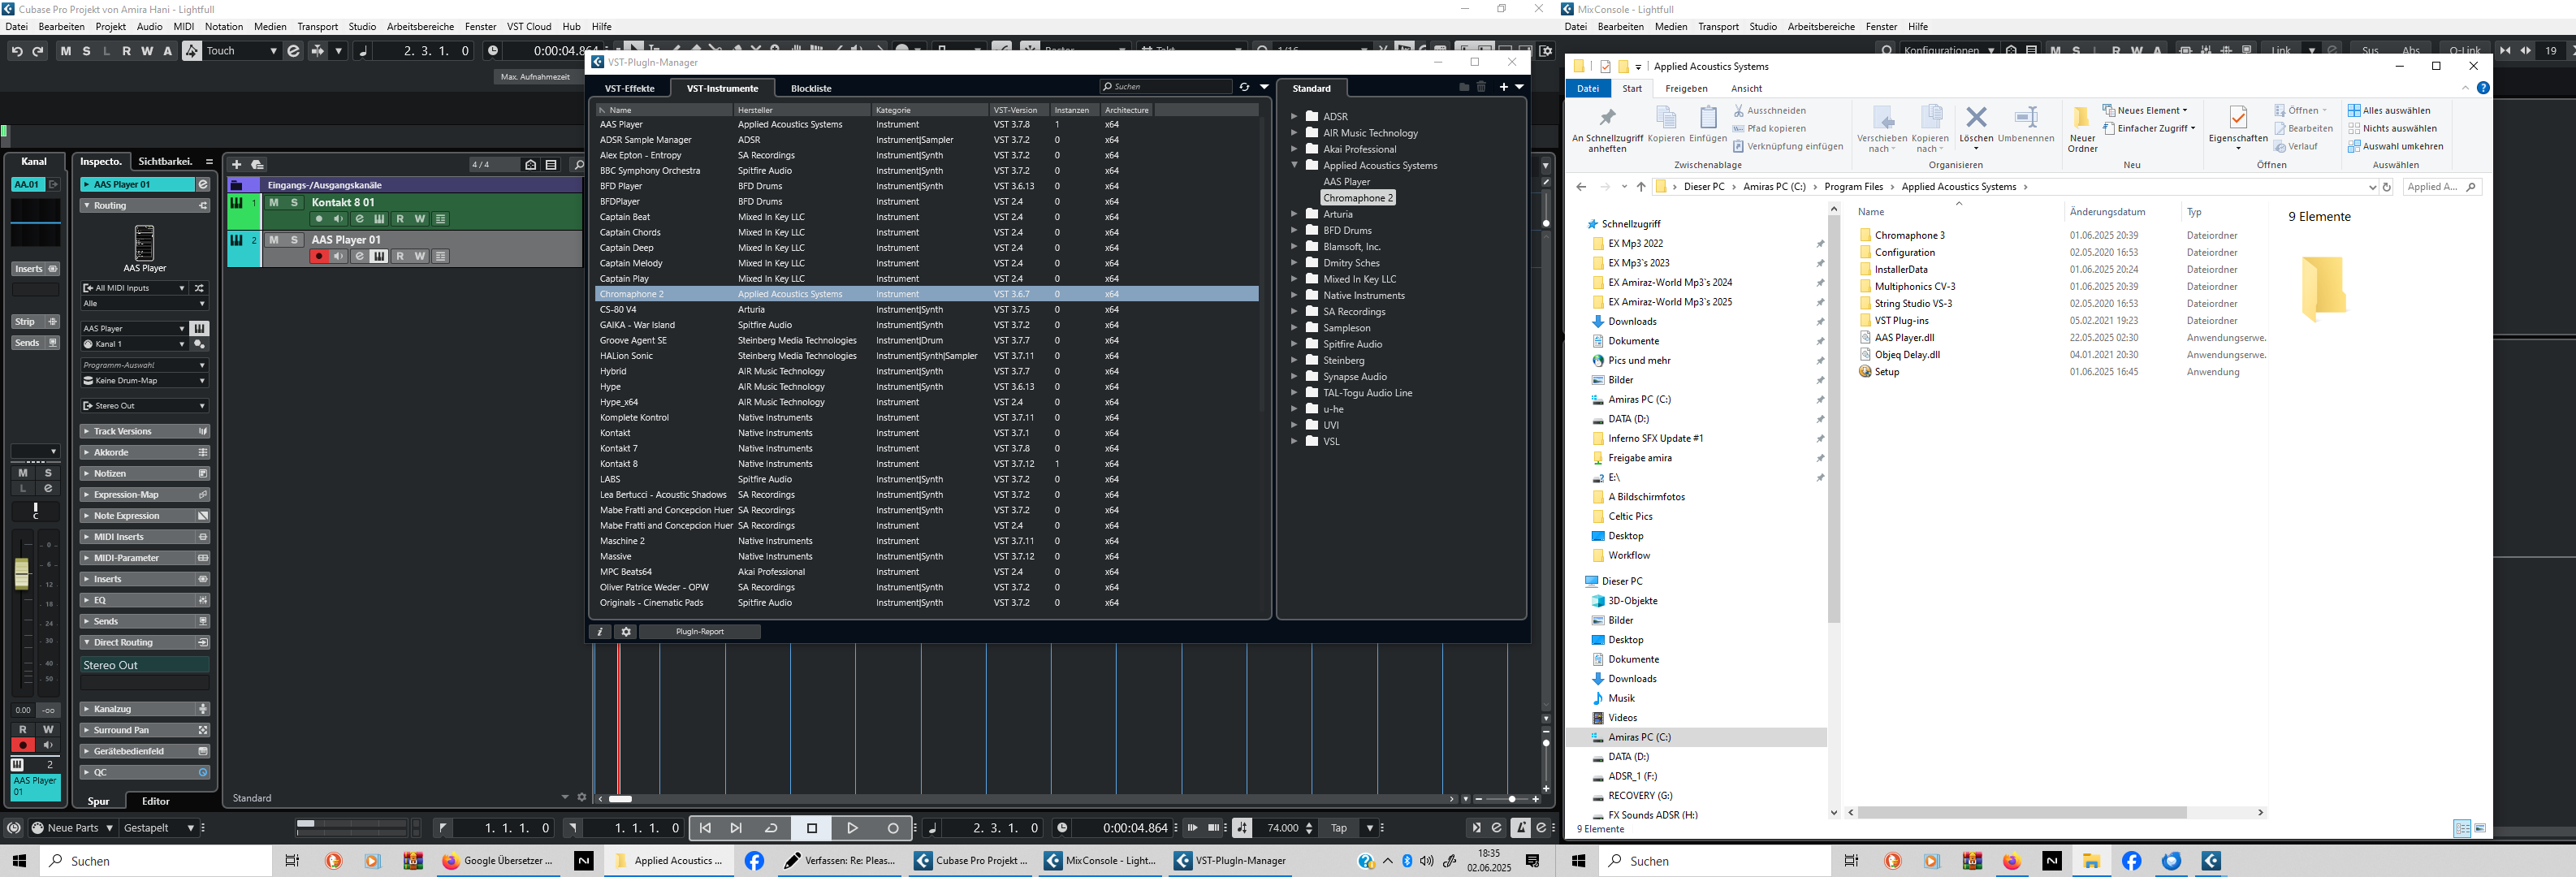Click the Undo arrow in Cubase toolbar
The height and width of the screenshot is (877, 2576).
click(x=17, y=51)
